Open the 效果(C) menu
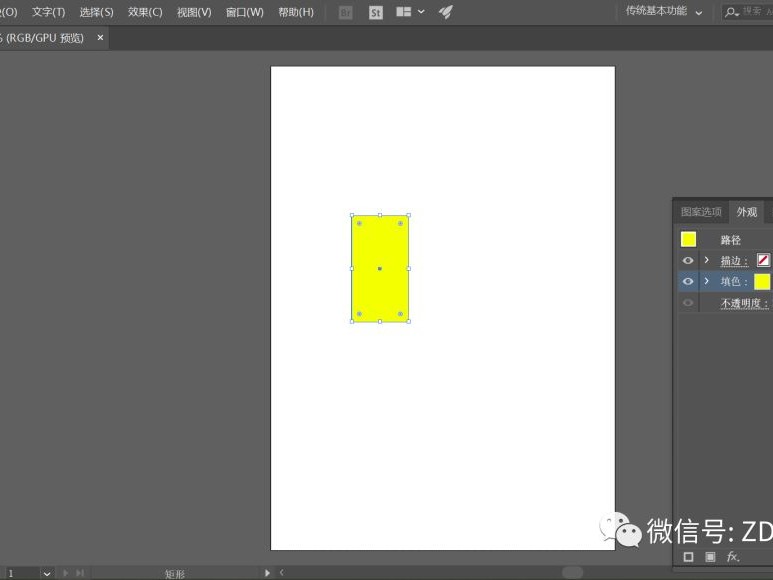773x580 pixels. click(145, 12)
